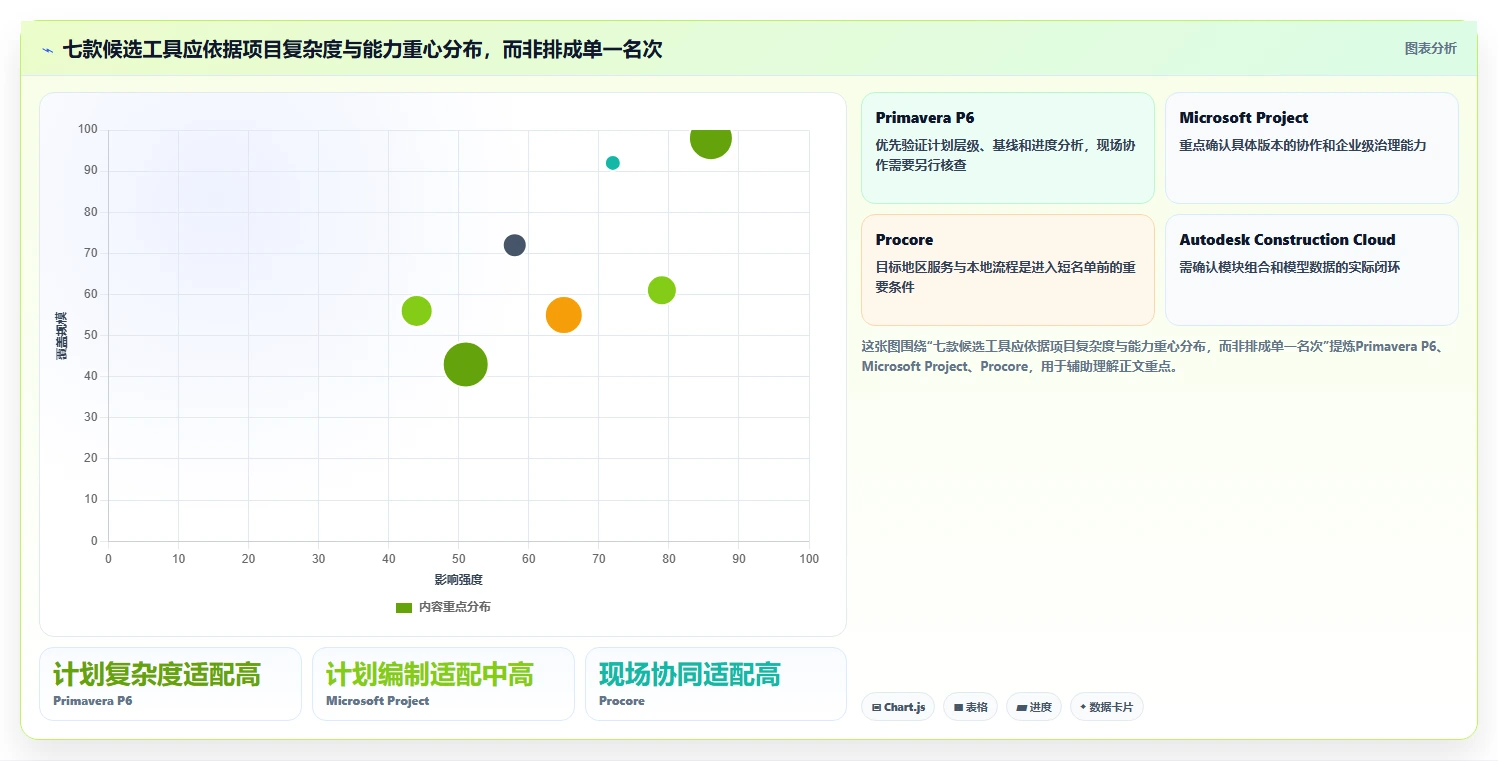Open the Primavera P6 card
Screen dimensions: 1498x761
1008,148
